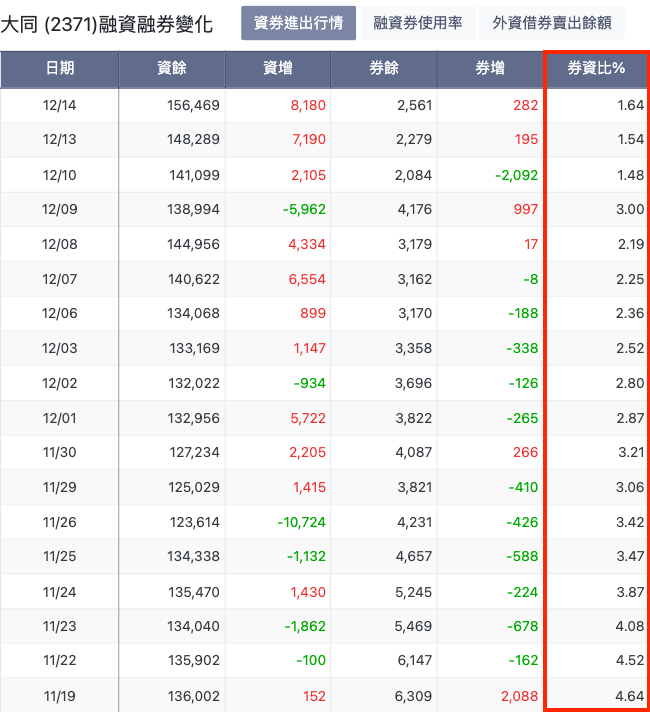This screenshot has width=650, height=712.
Task: Click 資增 value -934
Action: pos(310,383)
